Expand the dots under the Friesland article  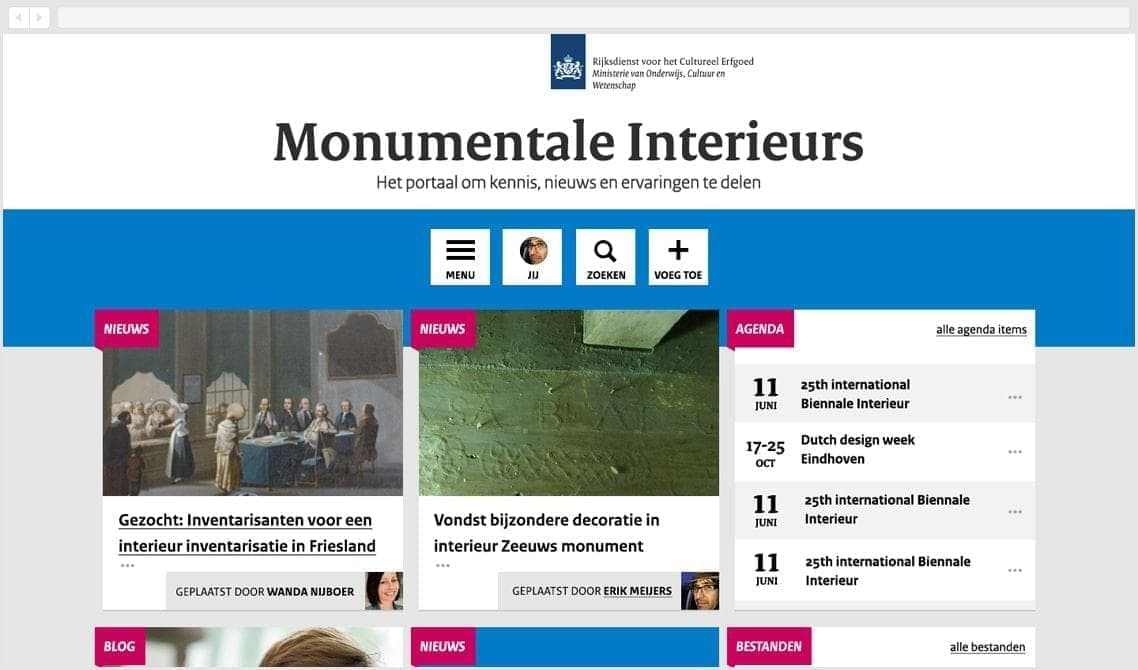(x=128, y=565)
